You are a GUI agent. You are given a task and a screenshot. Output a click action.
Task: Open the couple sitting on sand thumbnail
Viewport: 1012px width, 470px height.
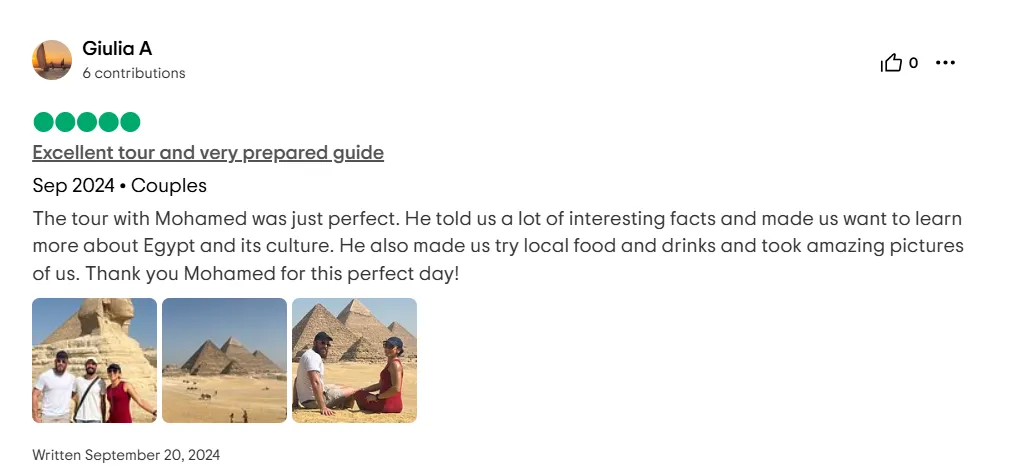point(354,360)
